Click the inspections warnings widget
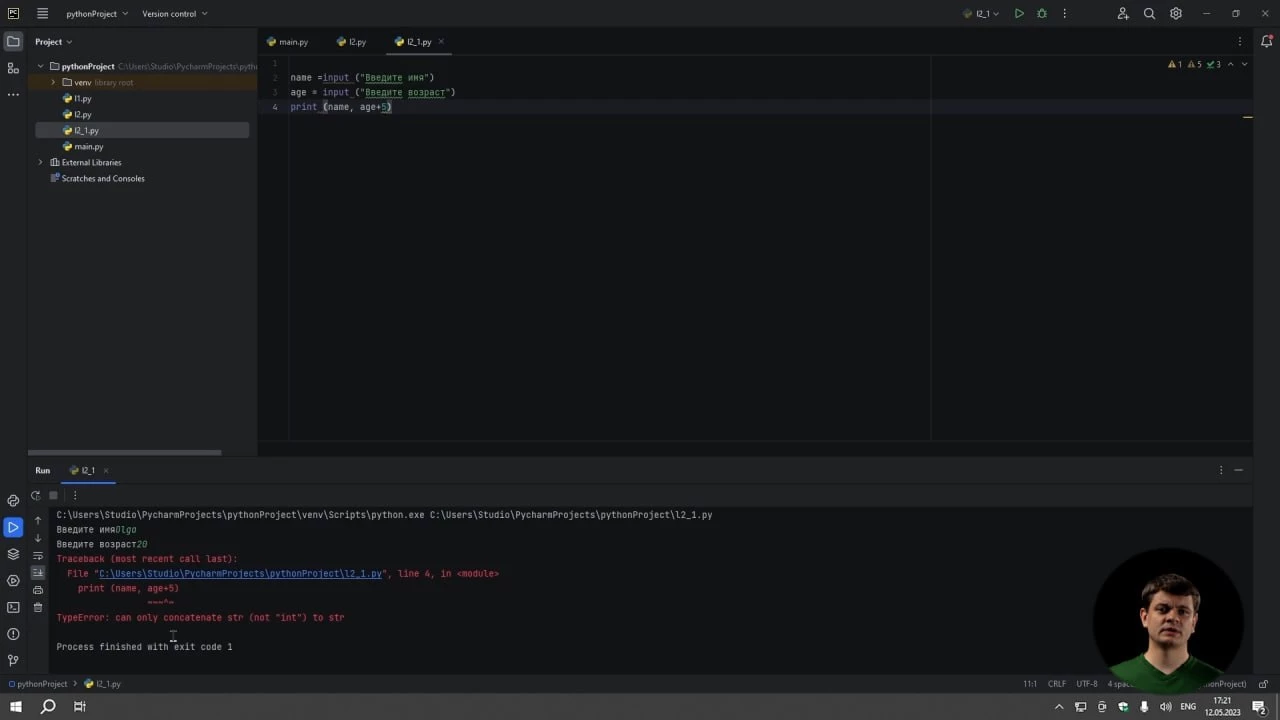Viewport: 1280px width, 720px height. click(x=1194, y=64)
